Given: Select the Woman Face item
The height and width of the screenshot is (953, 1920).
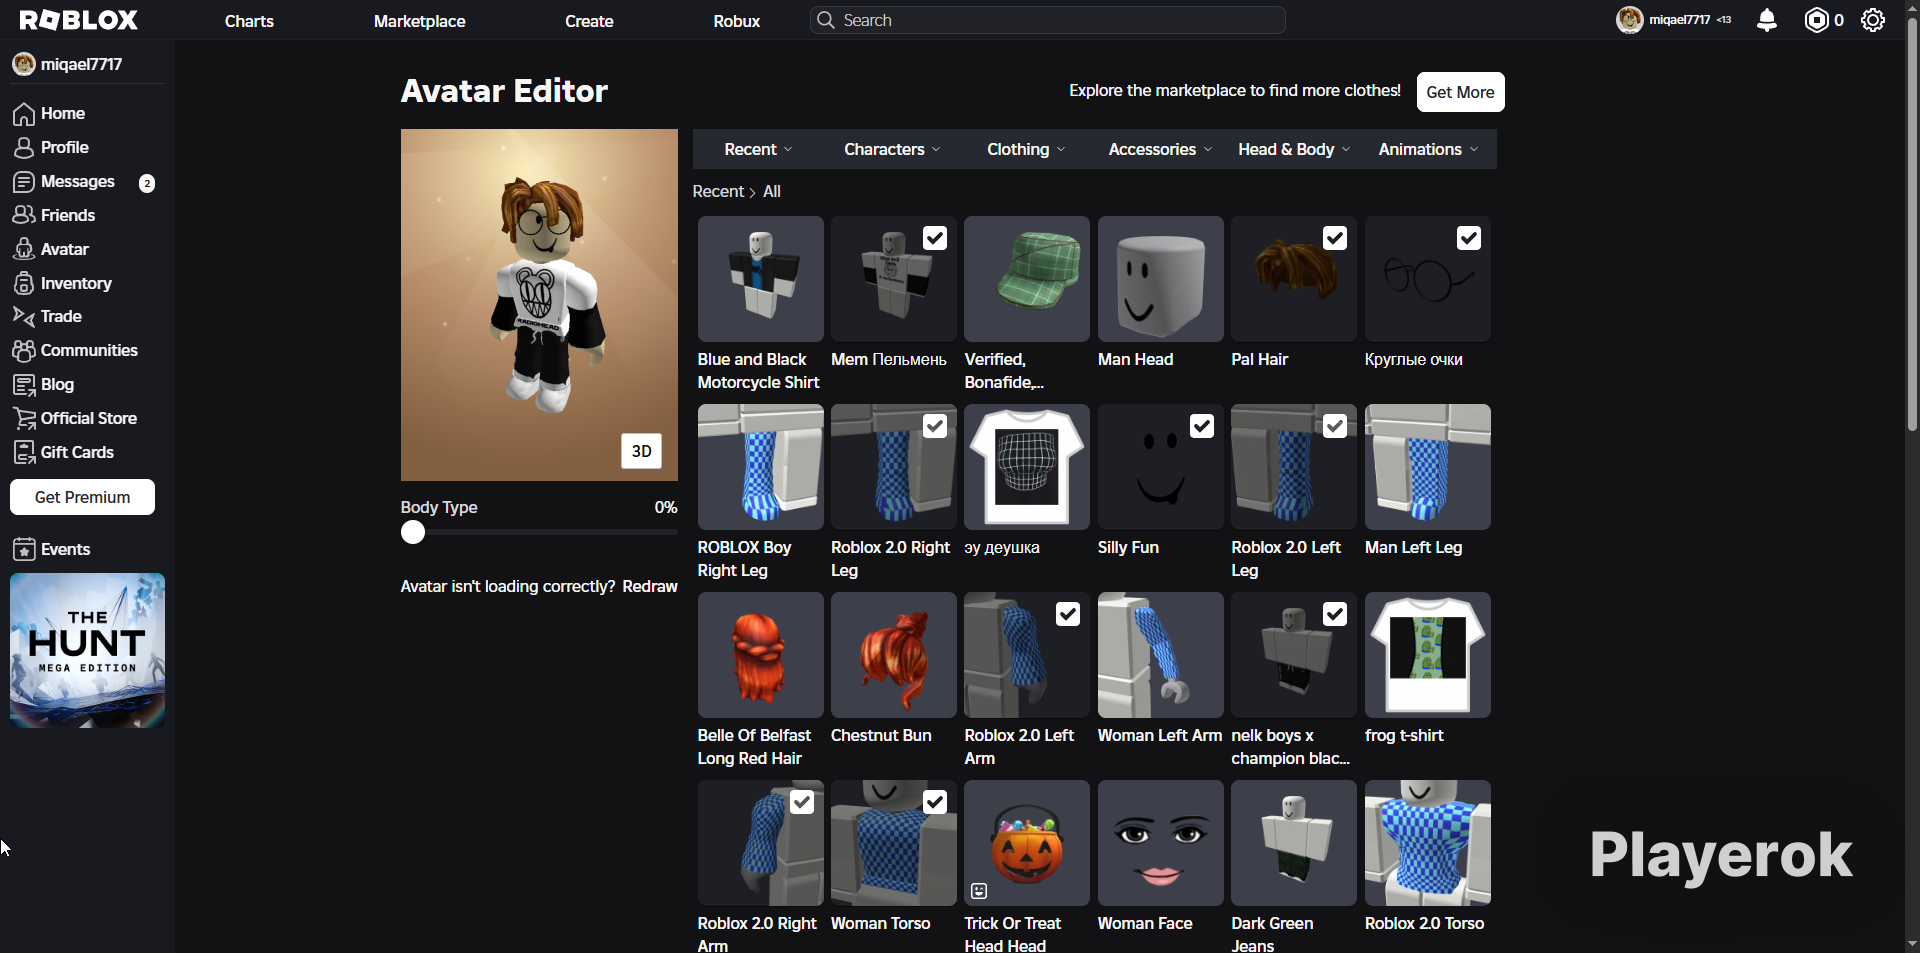Looking at the screenshot, I should pos(1160,843).
